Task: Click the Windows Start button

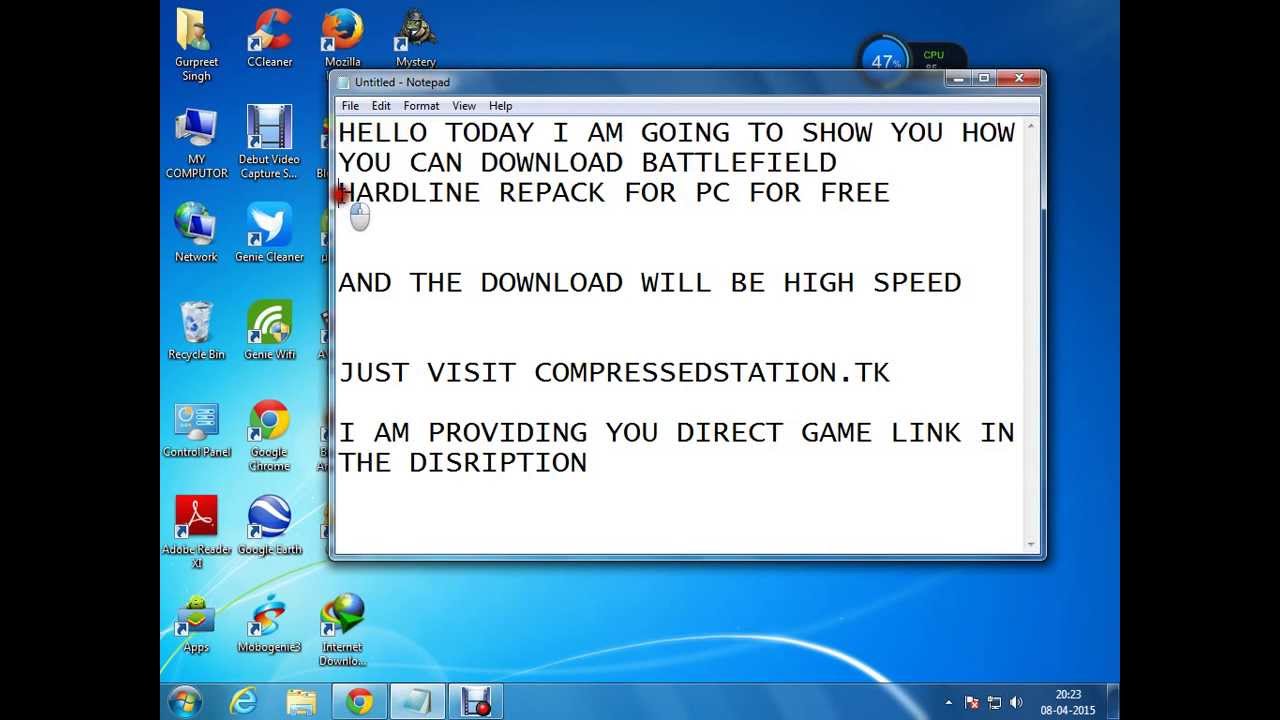Action: (186, 702)
